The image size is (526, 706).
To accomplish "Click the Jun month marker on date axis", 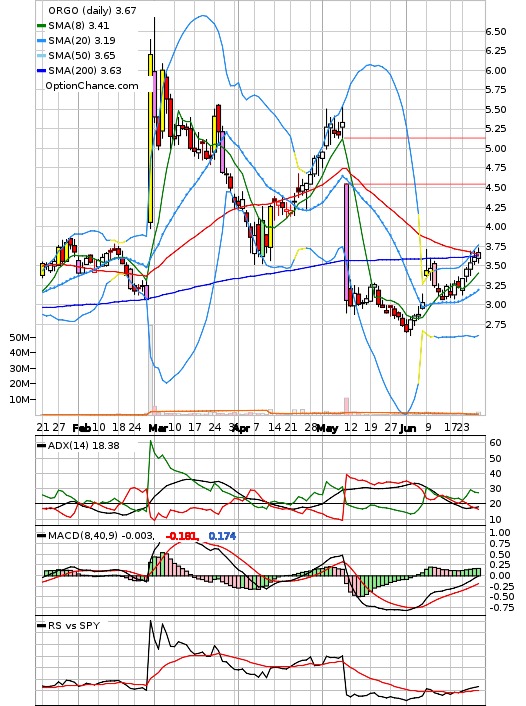I will (x=408, y=428).
